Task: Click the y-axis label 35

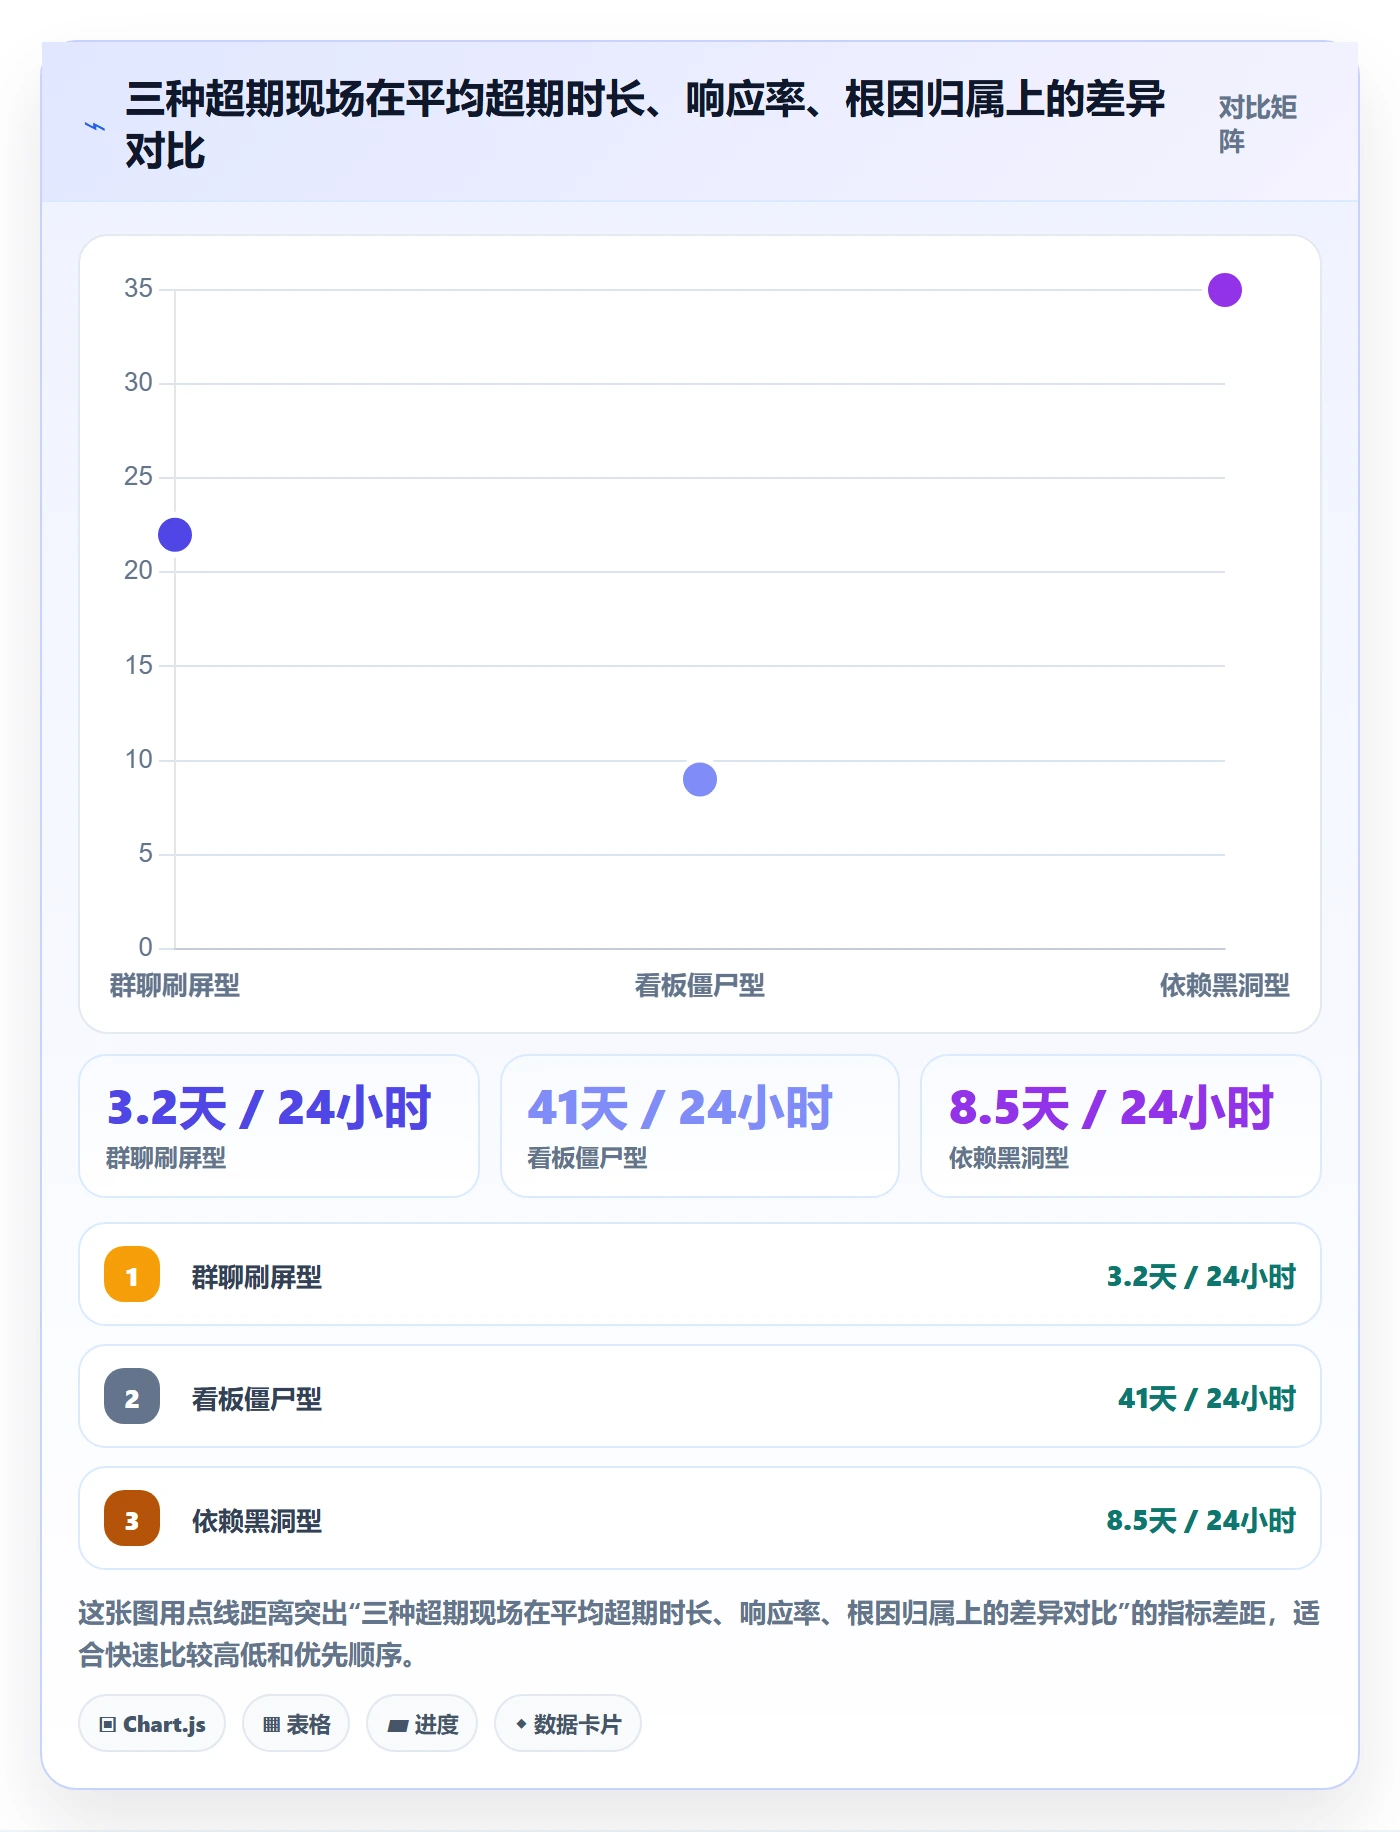Action: tap(139, 289)
